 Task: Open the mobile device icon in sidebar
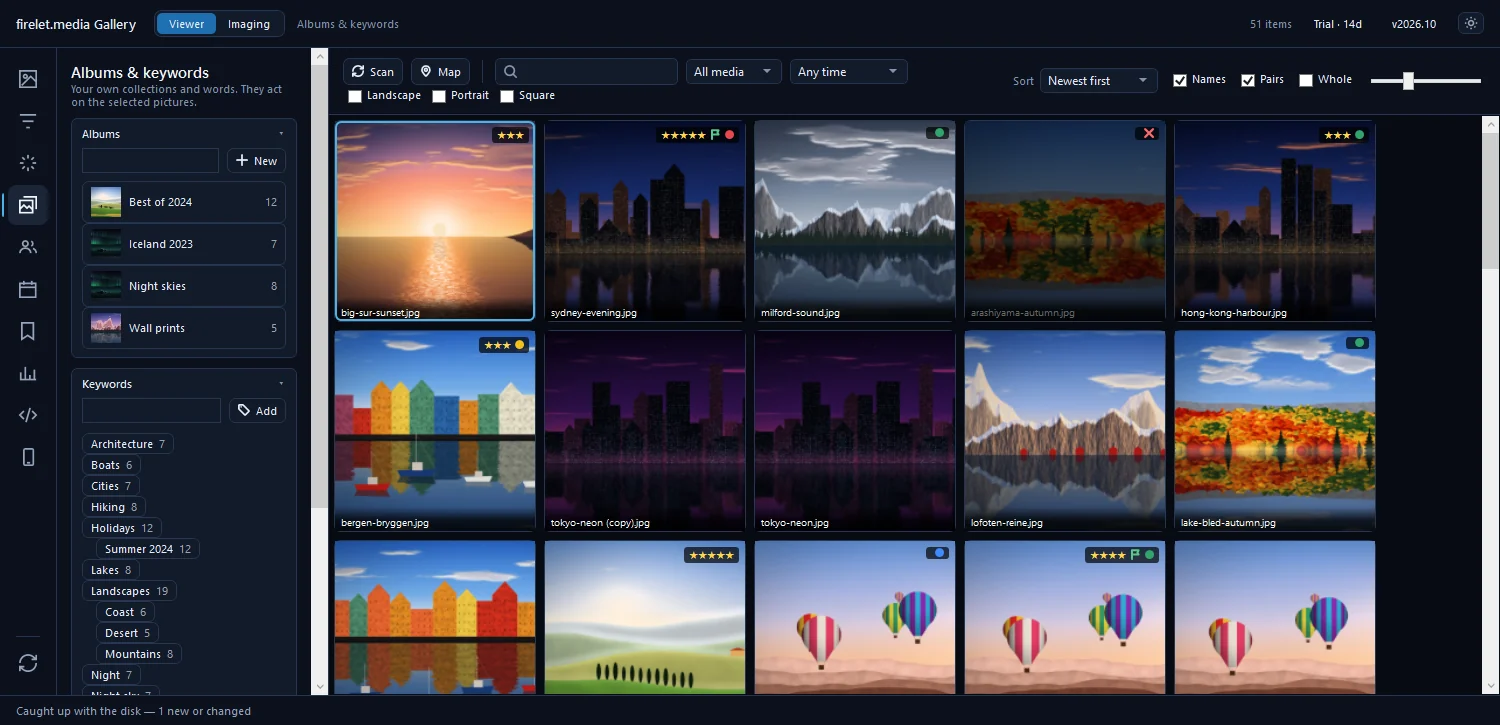click(x=28, y=457)
